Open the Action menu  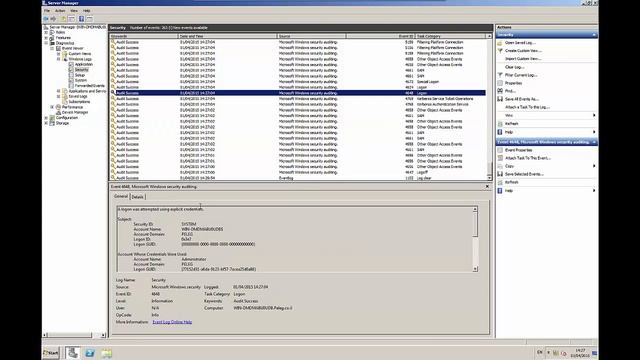click(x=60, y=11)
